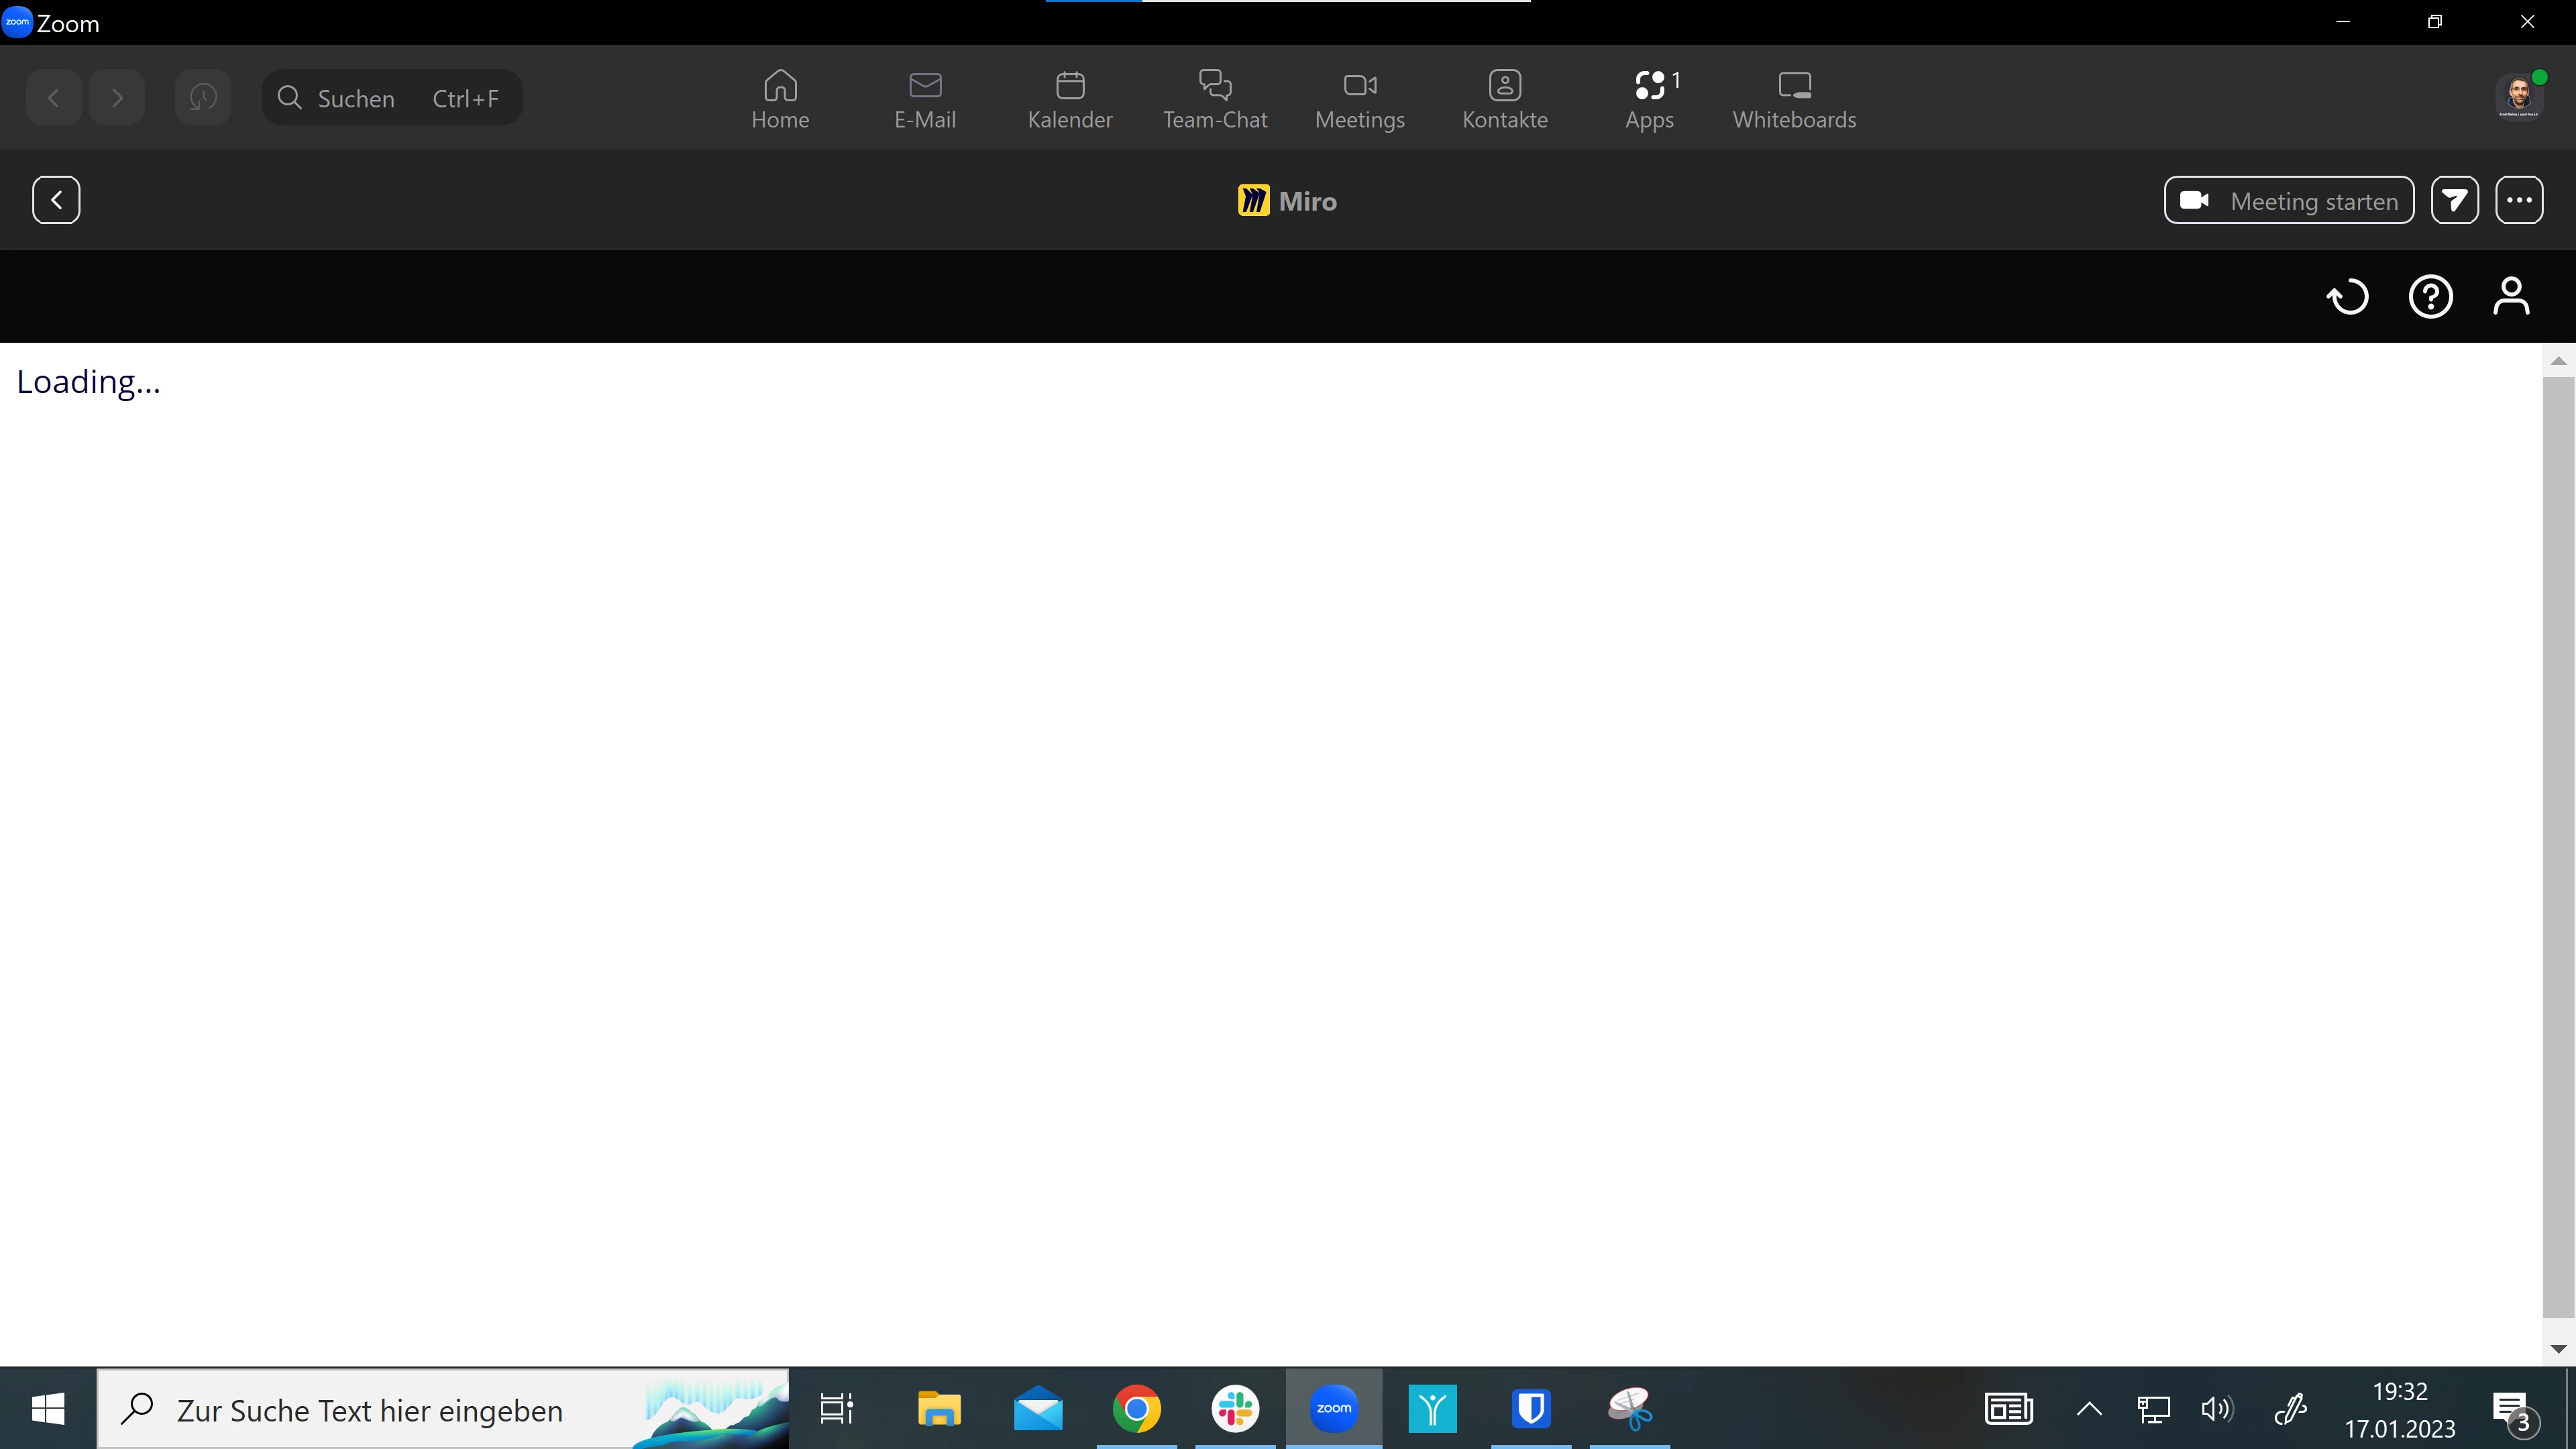
Task: Click the back arrow beside Miro title
Action: pos(56,200)
